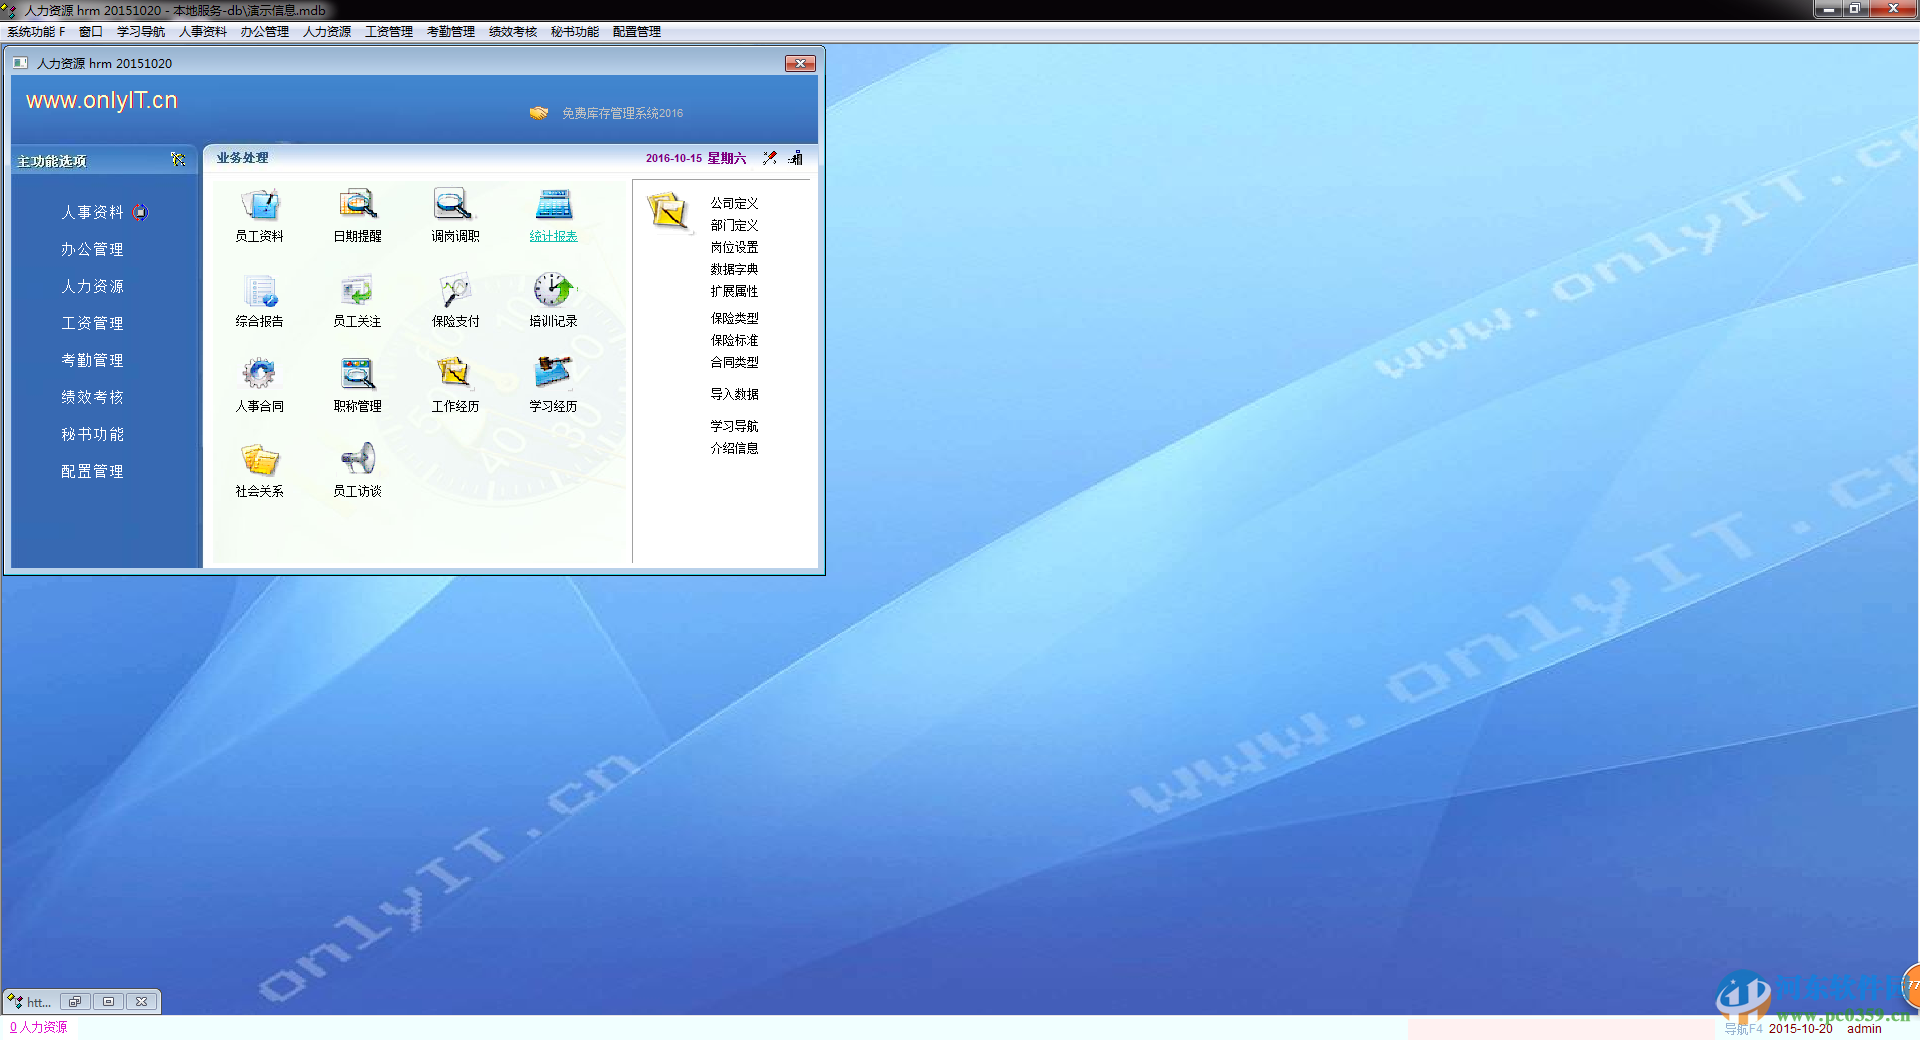
Task: Click the 扩展属性 link
Action: pyautogui.click(x=735, y=291)
